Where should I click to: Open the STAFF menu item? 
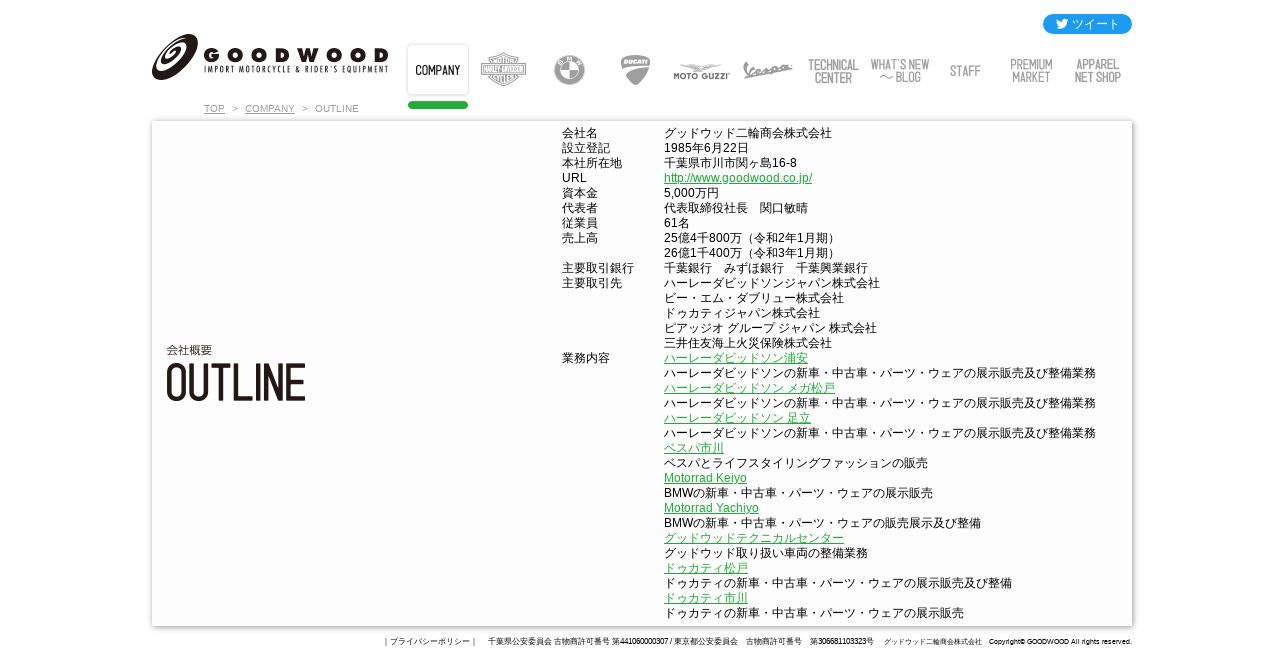pyautogui.click(x=965, y=71)
